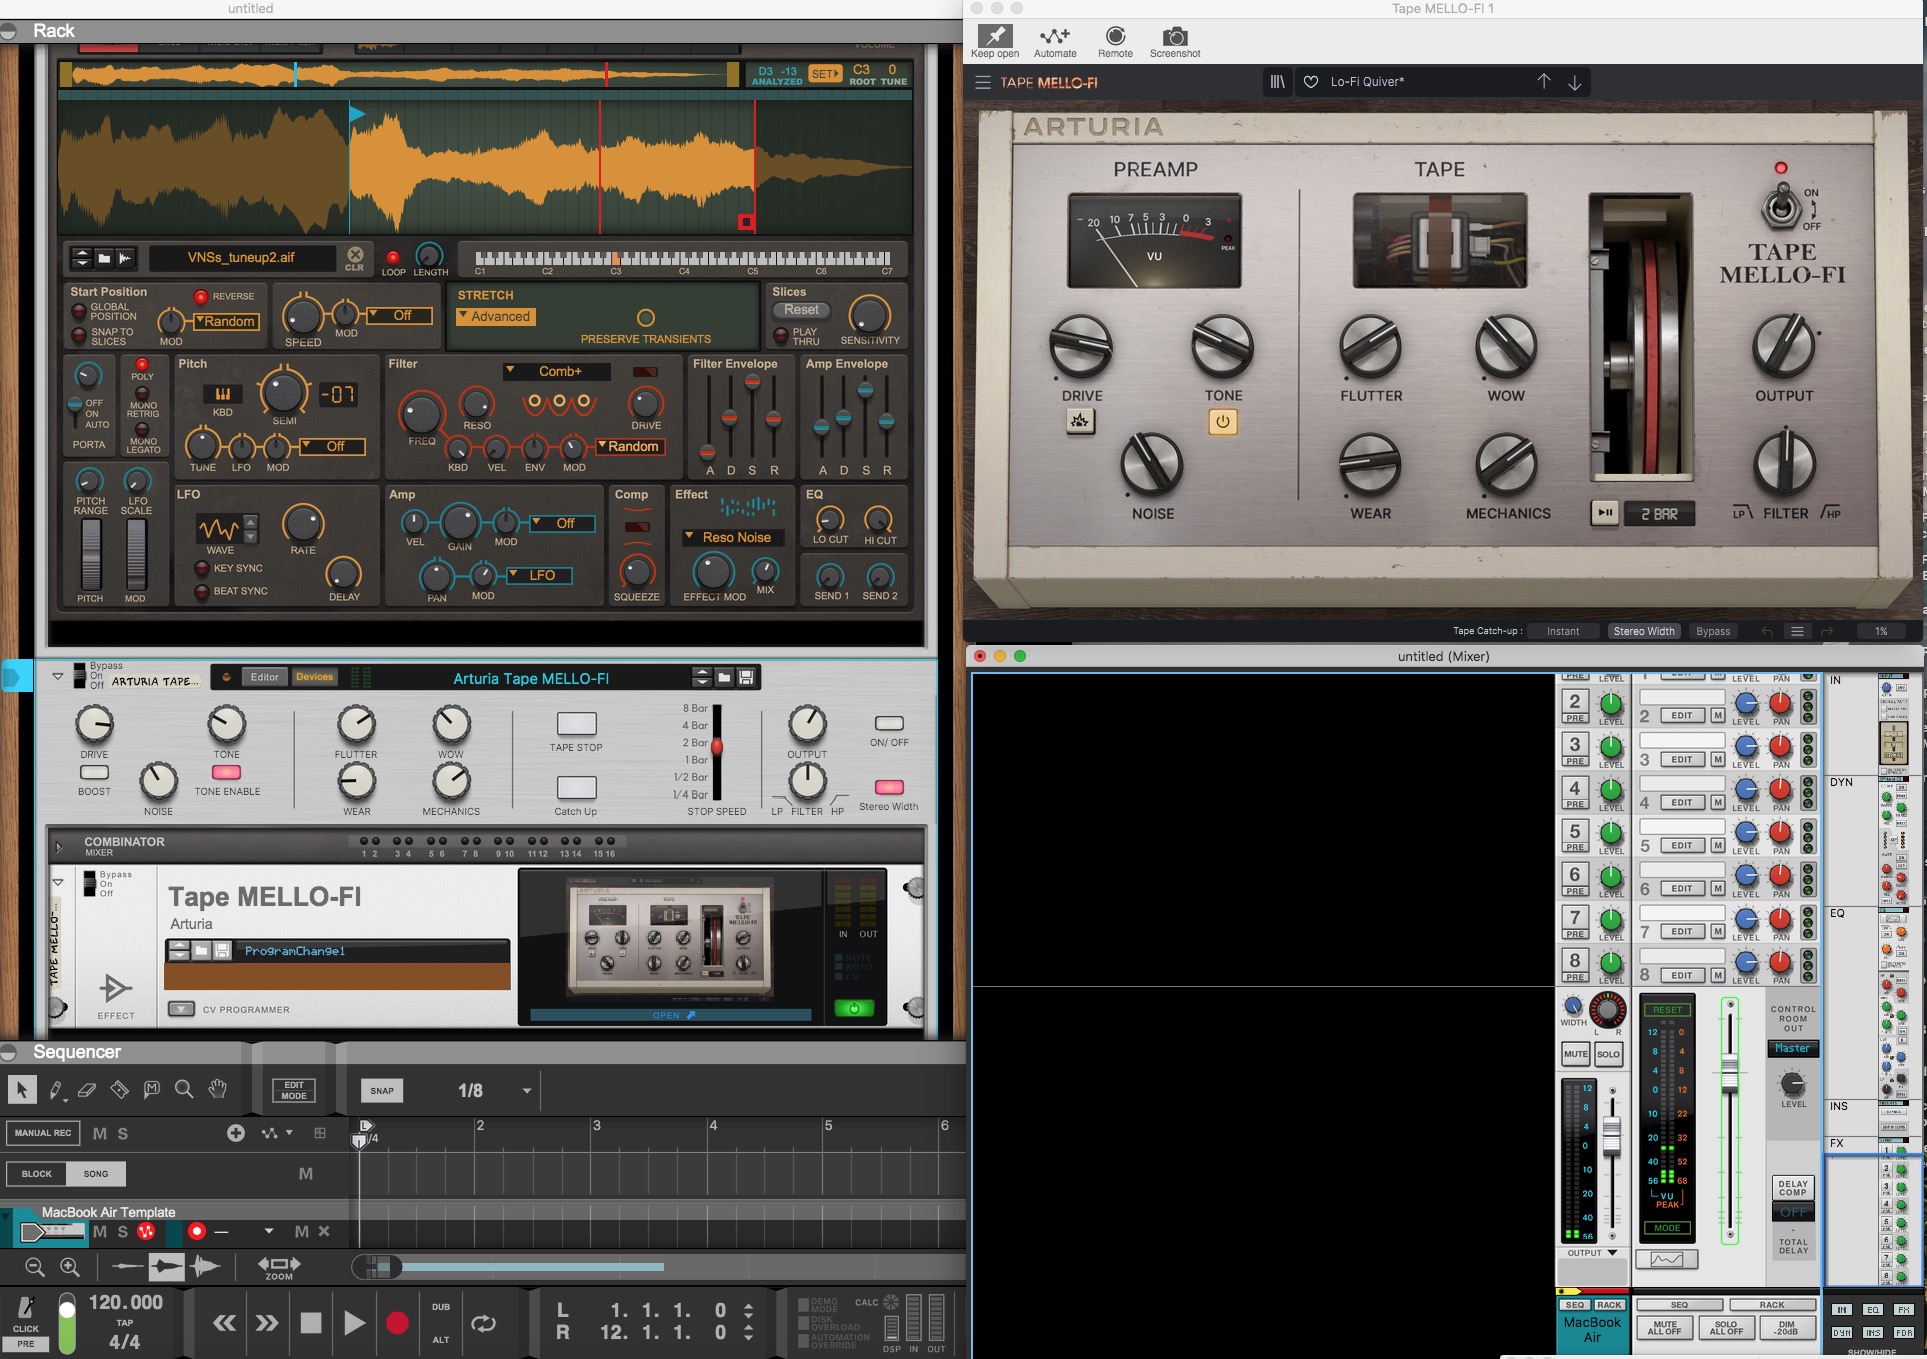Select the Pencil tool in Sequencer
The height and width of the screenshot is (1359, 1927).
[56, 1090]
